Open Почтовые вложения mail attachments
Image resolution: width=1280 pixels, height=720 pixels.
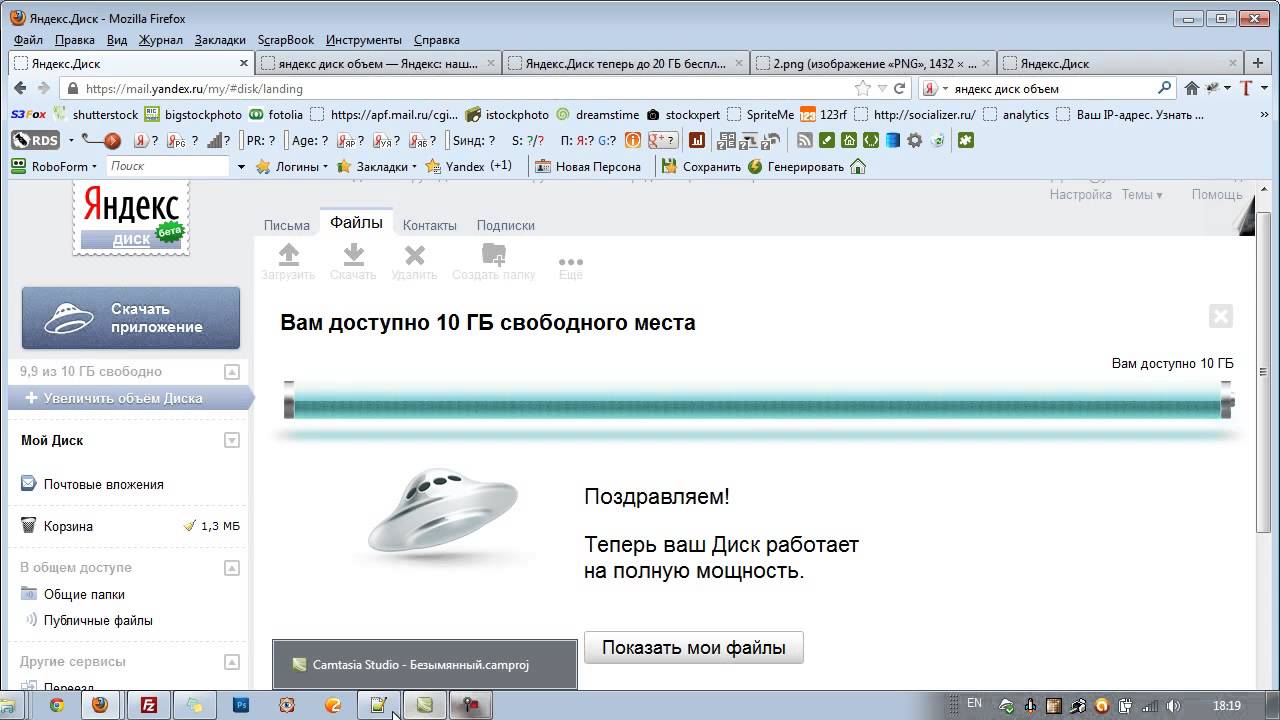click(x=103, y=484)
